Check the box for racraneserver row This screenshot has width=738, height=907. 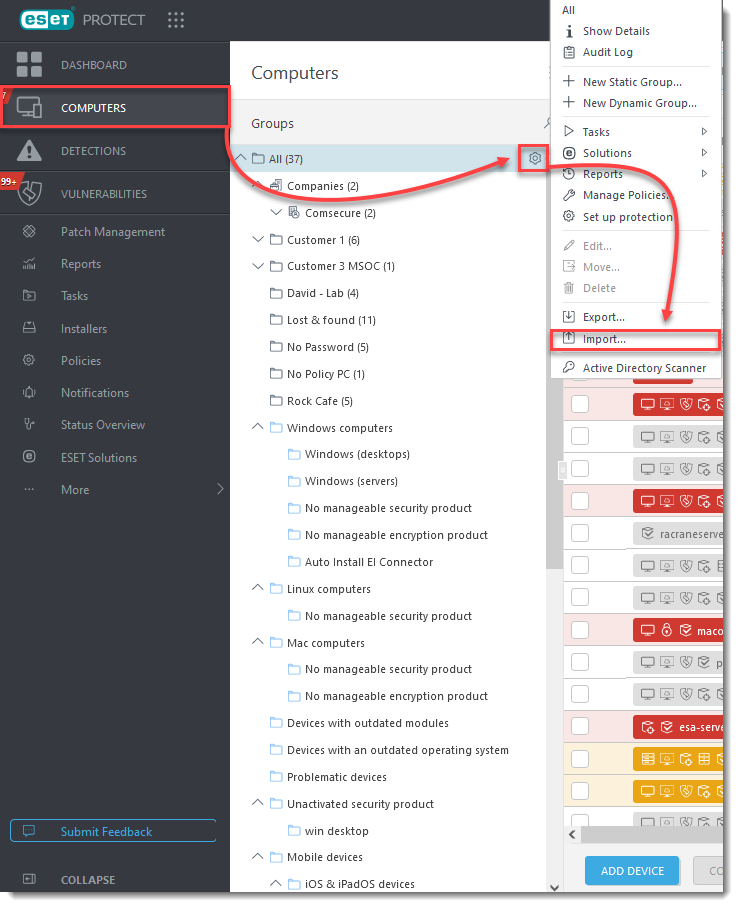pyautogui.click(x=580, y=533)
